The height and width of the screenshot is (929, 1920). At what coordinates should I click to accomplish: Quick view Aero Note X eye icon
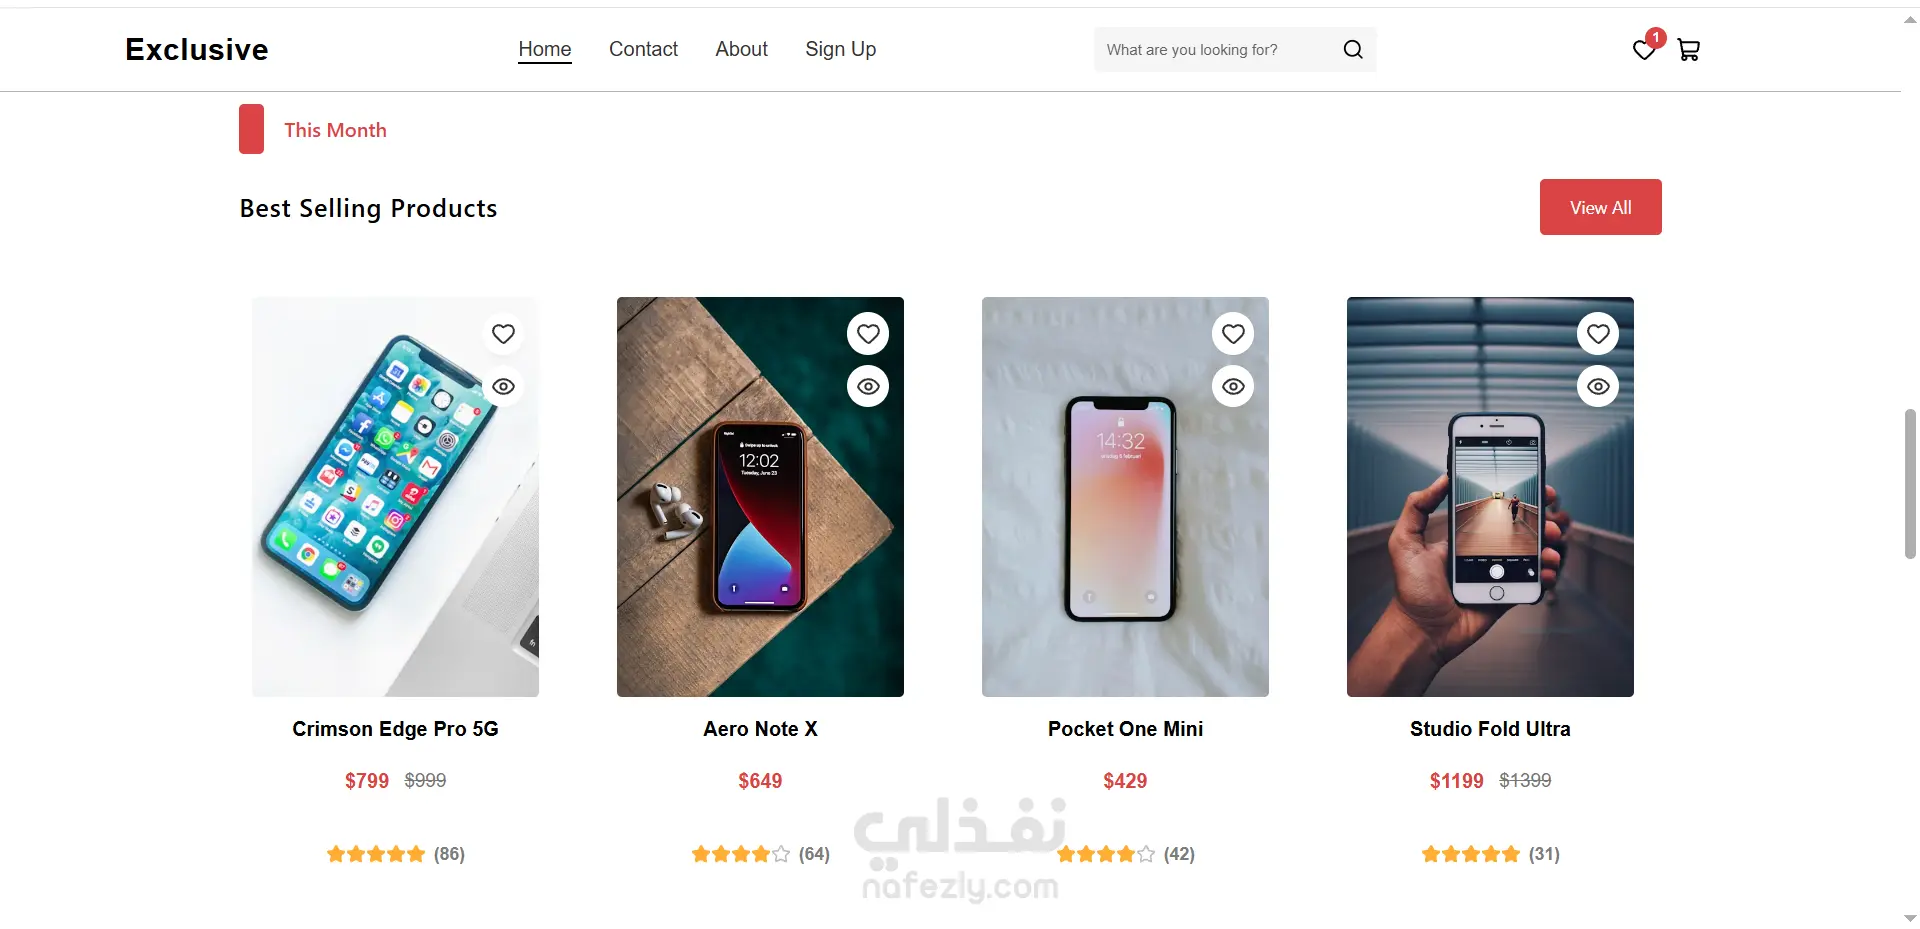[x=868, y=386]
